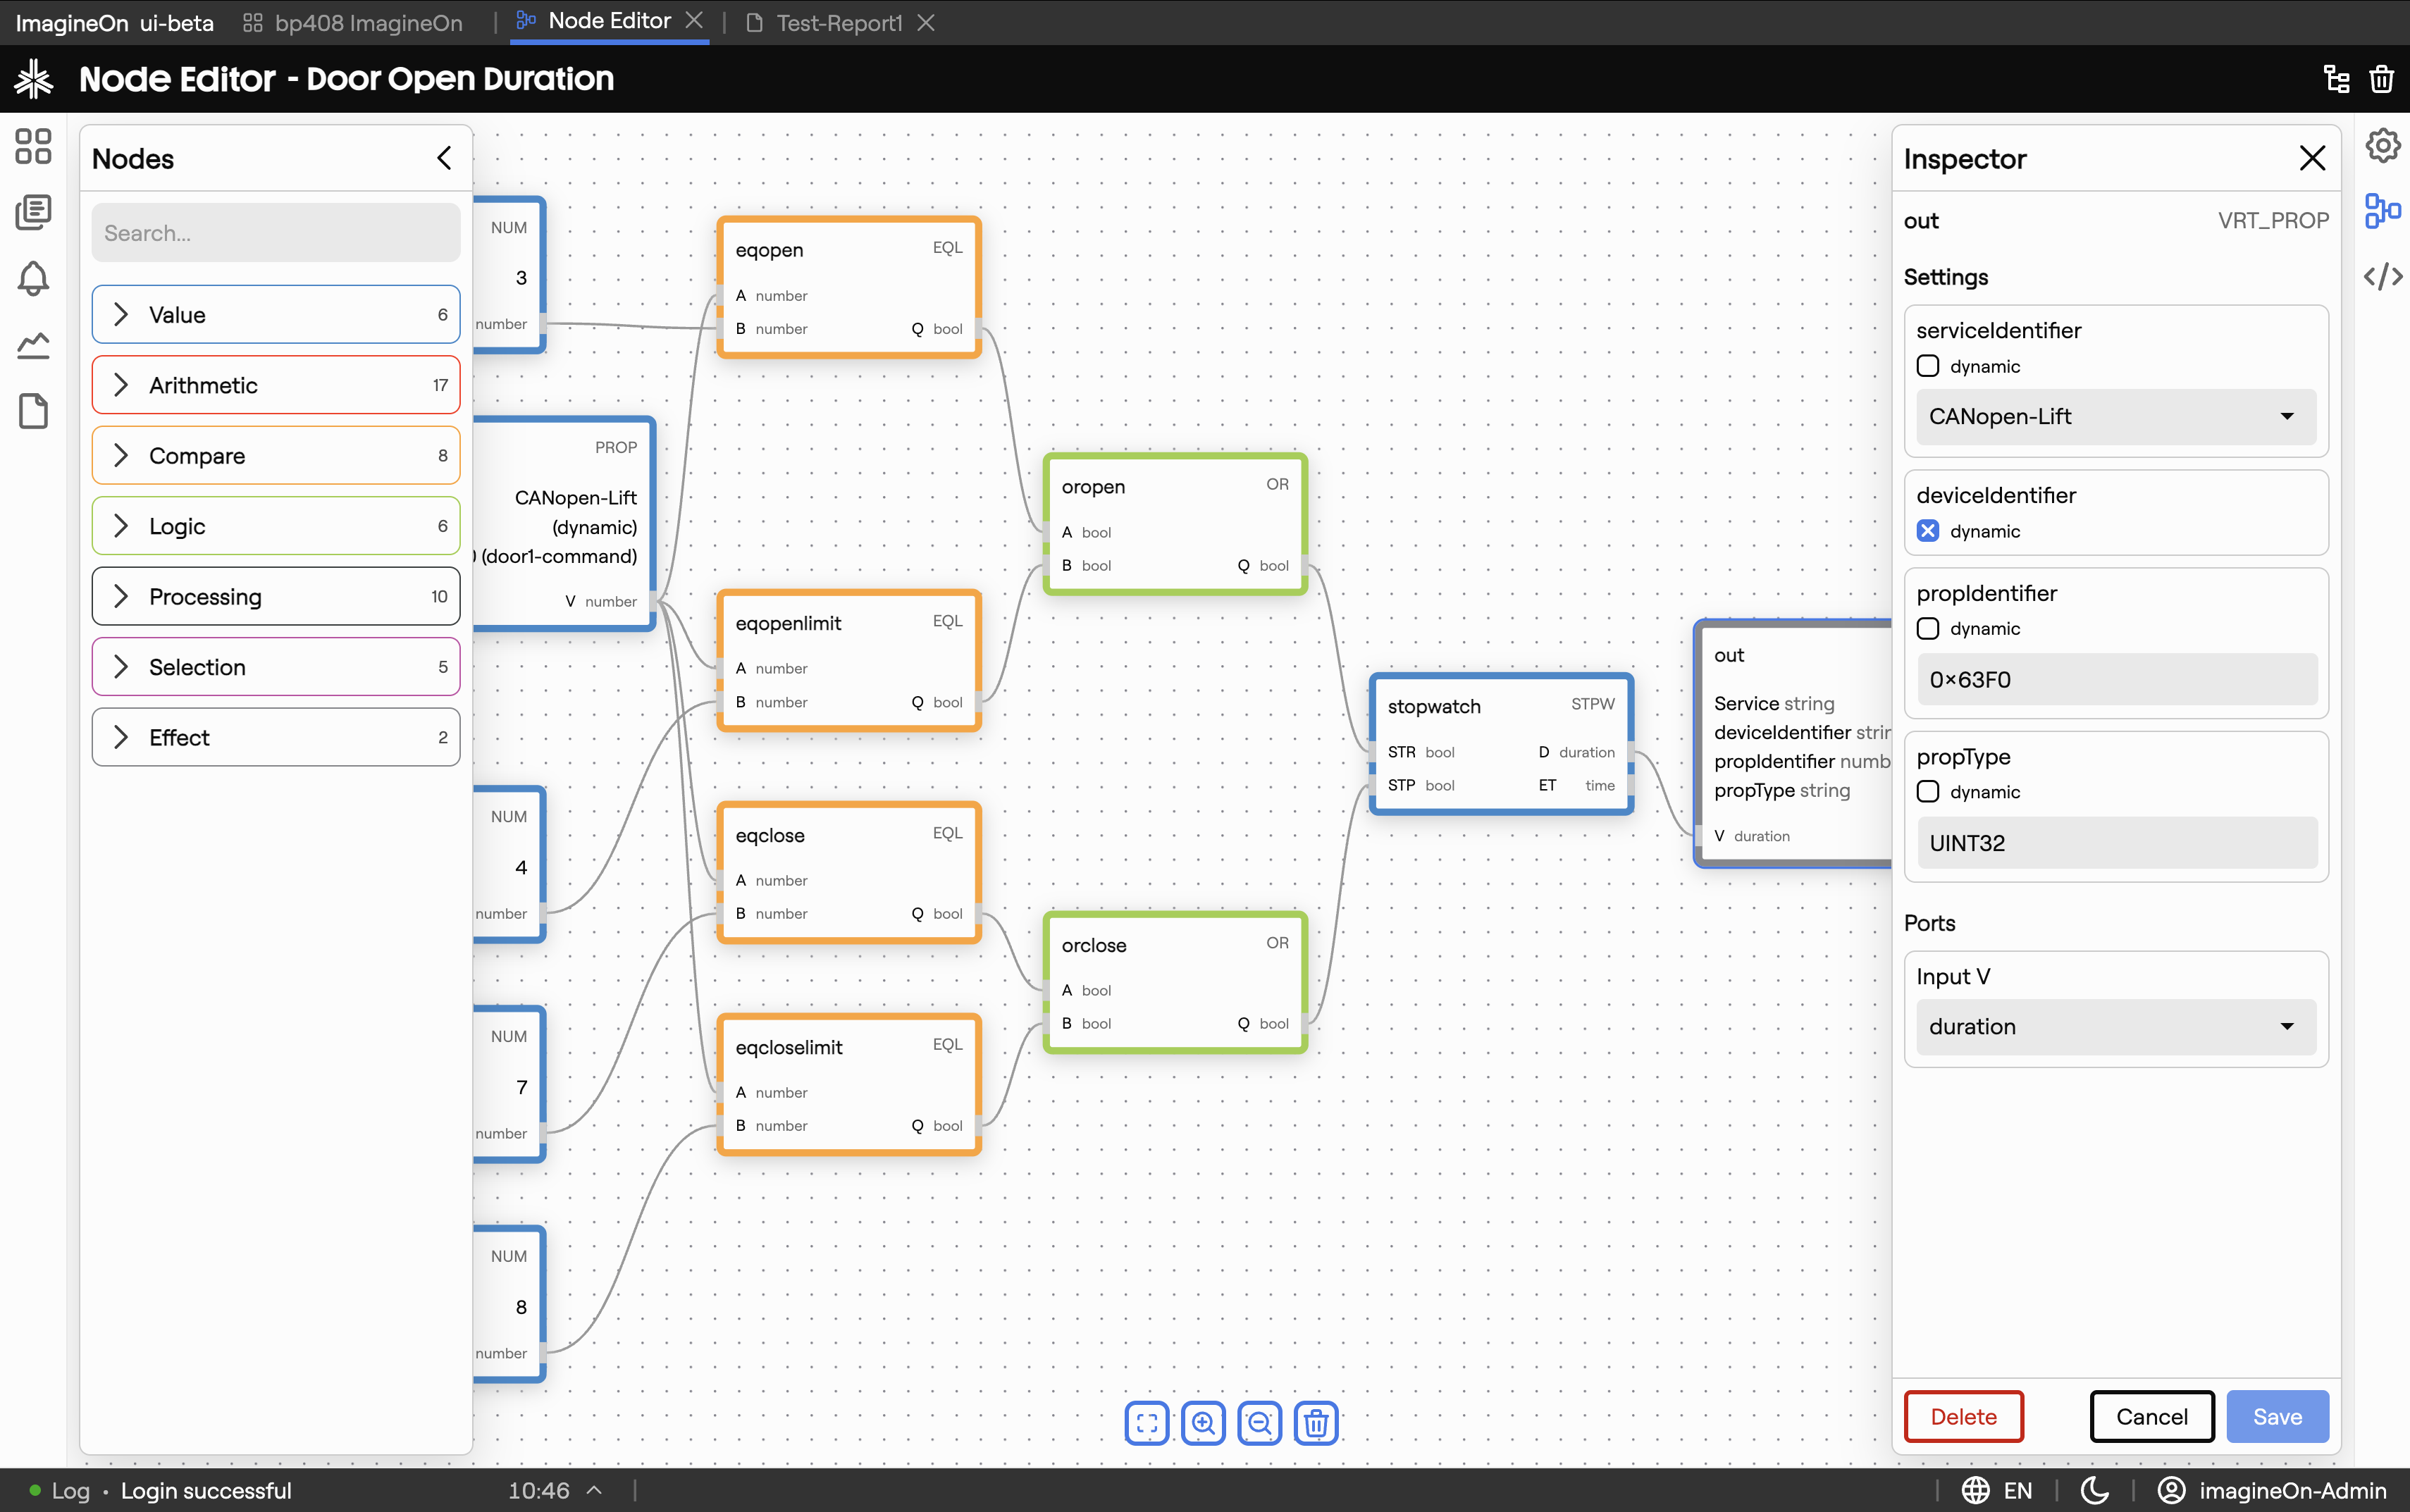This screenshot has width=2410, height=1512.
Task: Close the Node Editor tab
Action: click(x=694, y=21)
